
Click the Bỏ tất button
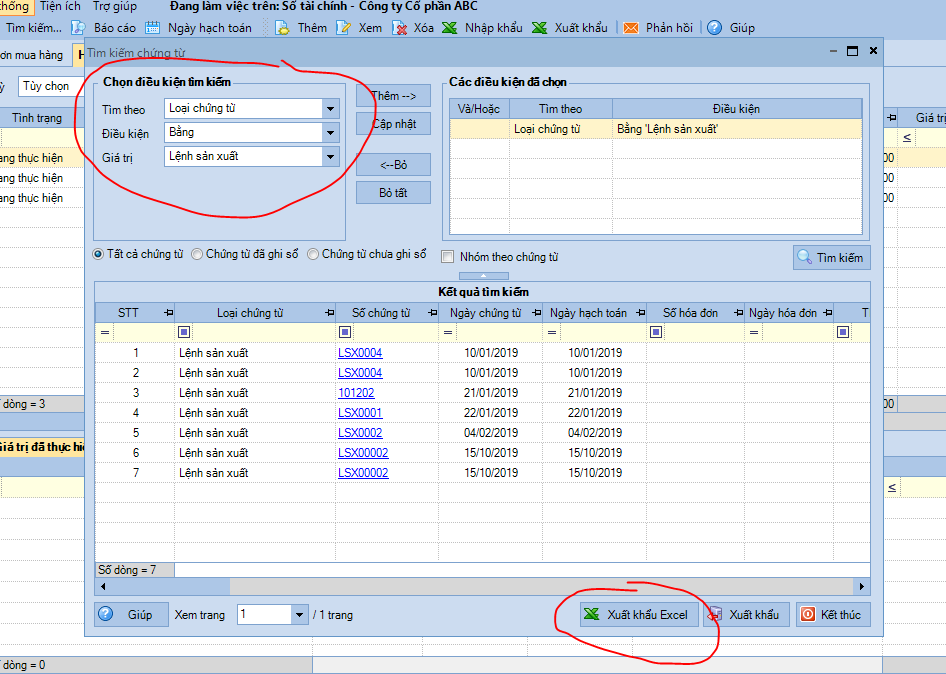pyautogui.click(x=393, y=193)
